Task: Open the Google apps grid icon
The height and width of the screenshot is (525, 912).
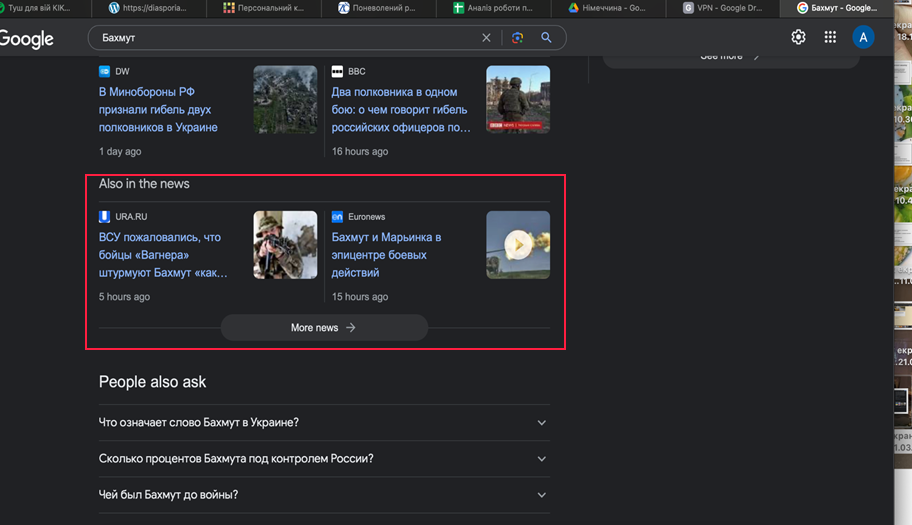Action: pyautogui.click(x=830, y=37)
